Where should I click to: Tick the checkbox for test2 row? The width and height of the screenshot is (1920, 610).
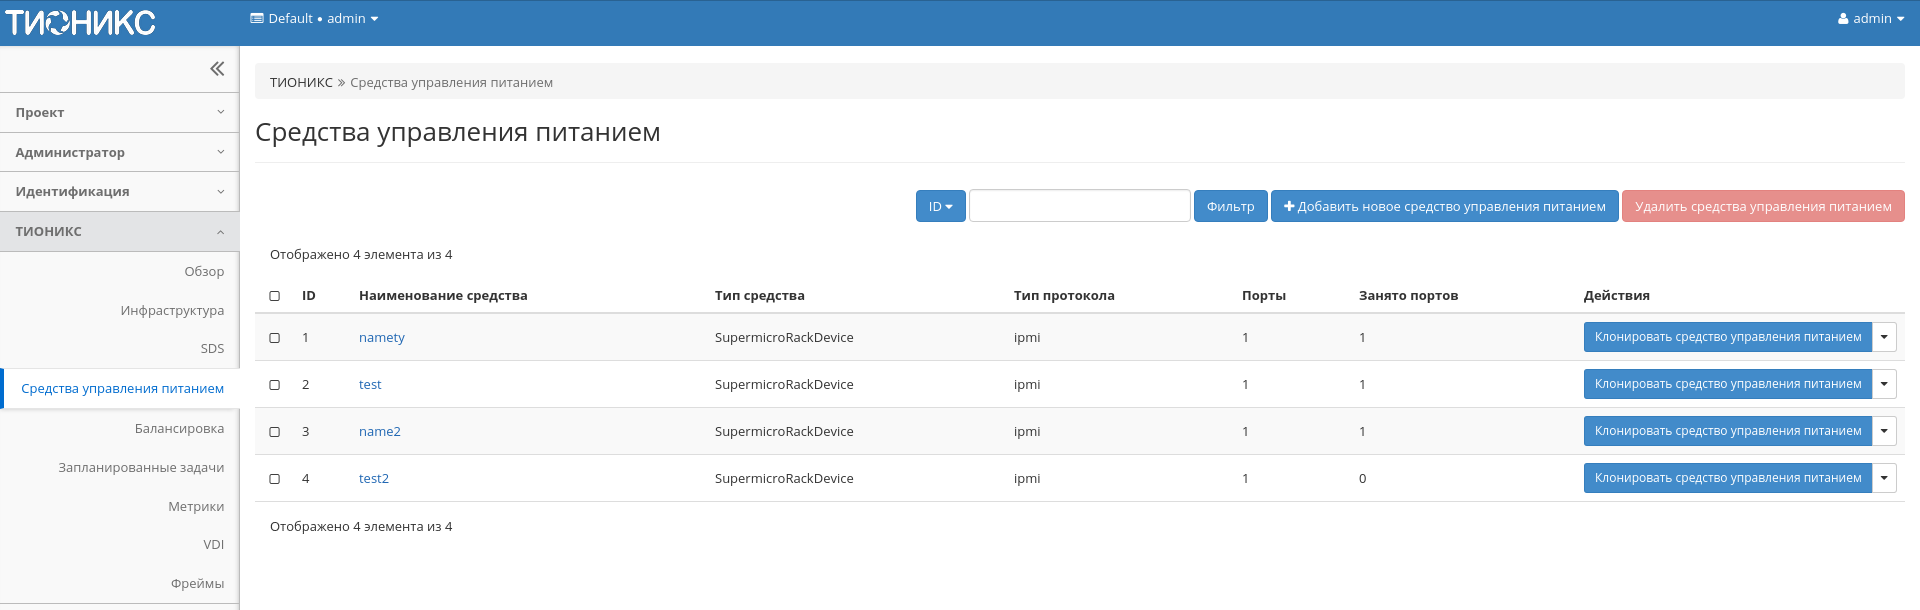(275, 479)
